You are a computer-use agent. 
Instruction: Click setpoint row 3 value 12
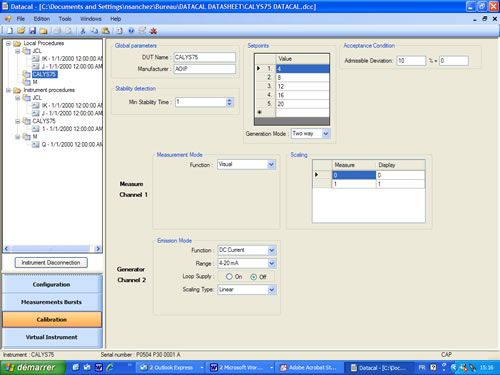point(303,86)
